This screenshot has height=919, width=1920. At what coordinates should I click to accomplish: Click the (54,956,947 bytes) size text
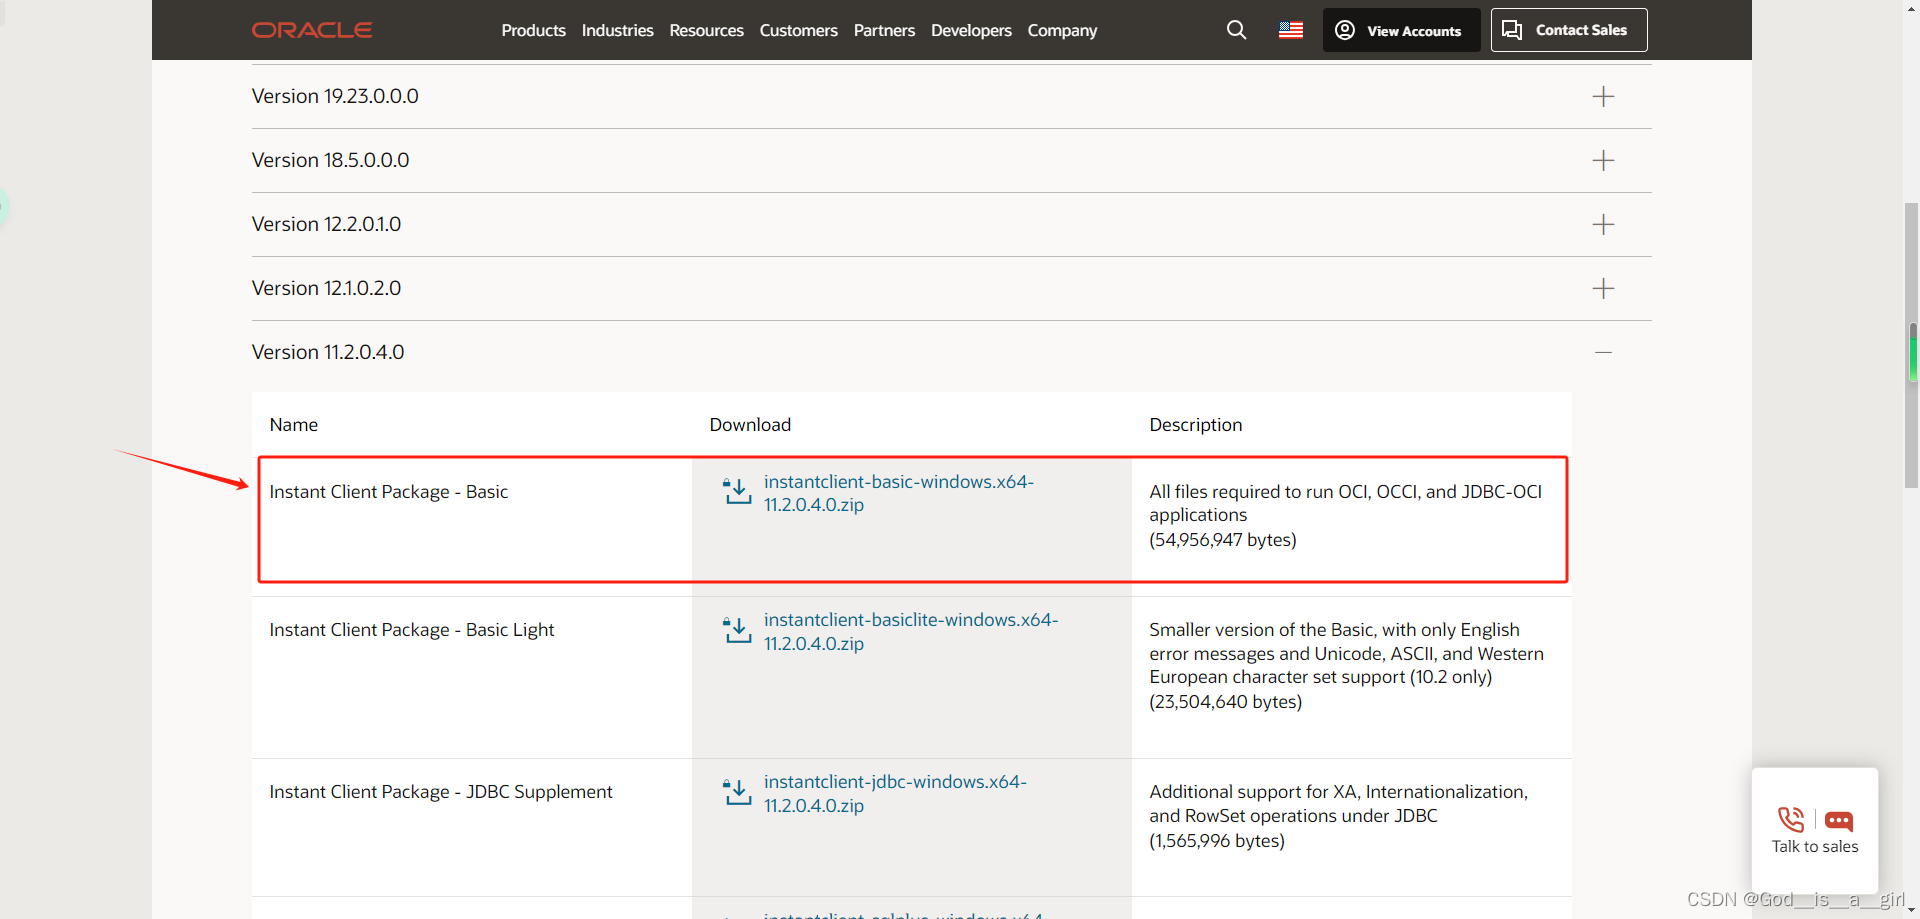click(x=1223, y=540)
